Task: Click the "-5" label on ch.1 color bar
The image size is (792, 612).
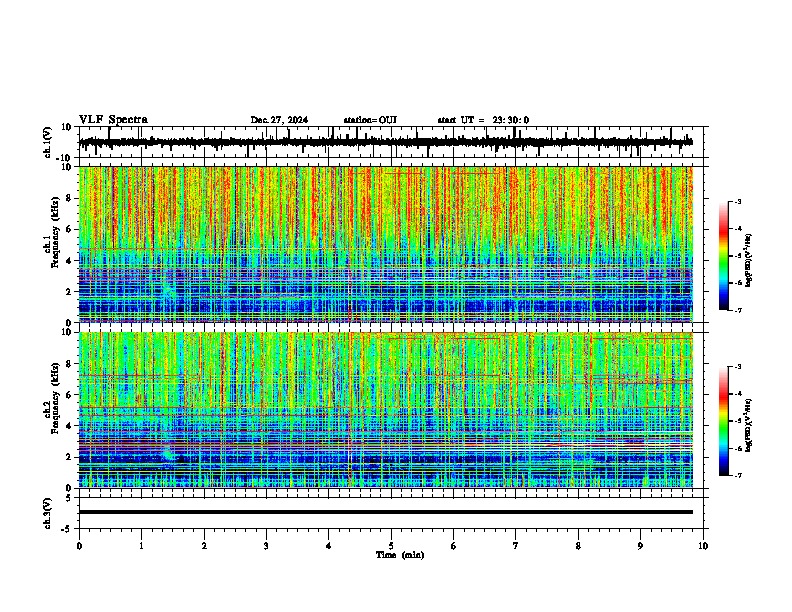Action: (x=738, y=256)
